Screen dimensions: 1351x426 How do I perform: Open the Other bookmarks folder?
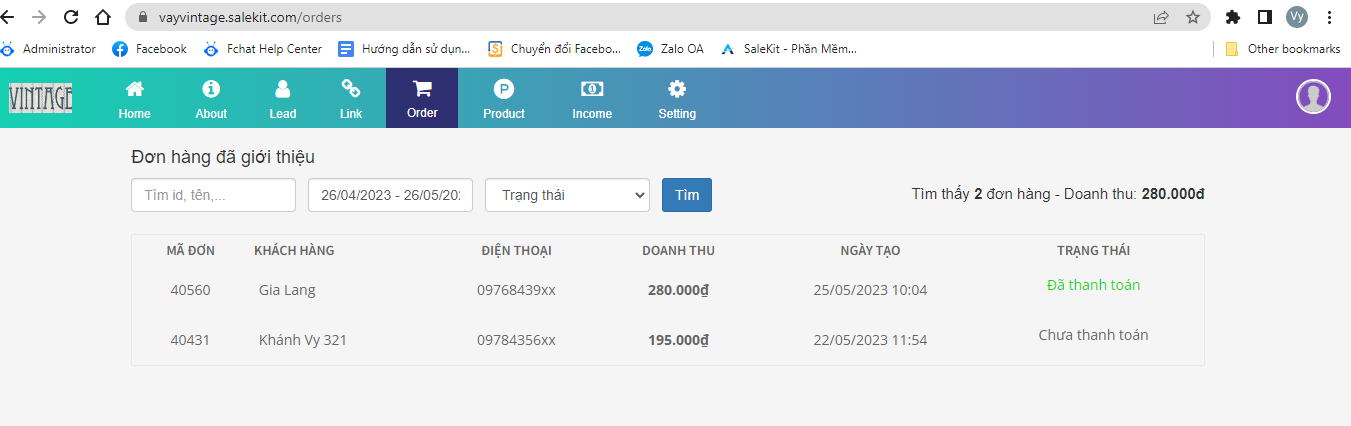click(x=1283, y=48)
